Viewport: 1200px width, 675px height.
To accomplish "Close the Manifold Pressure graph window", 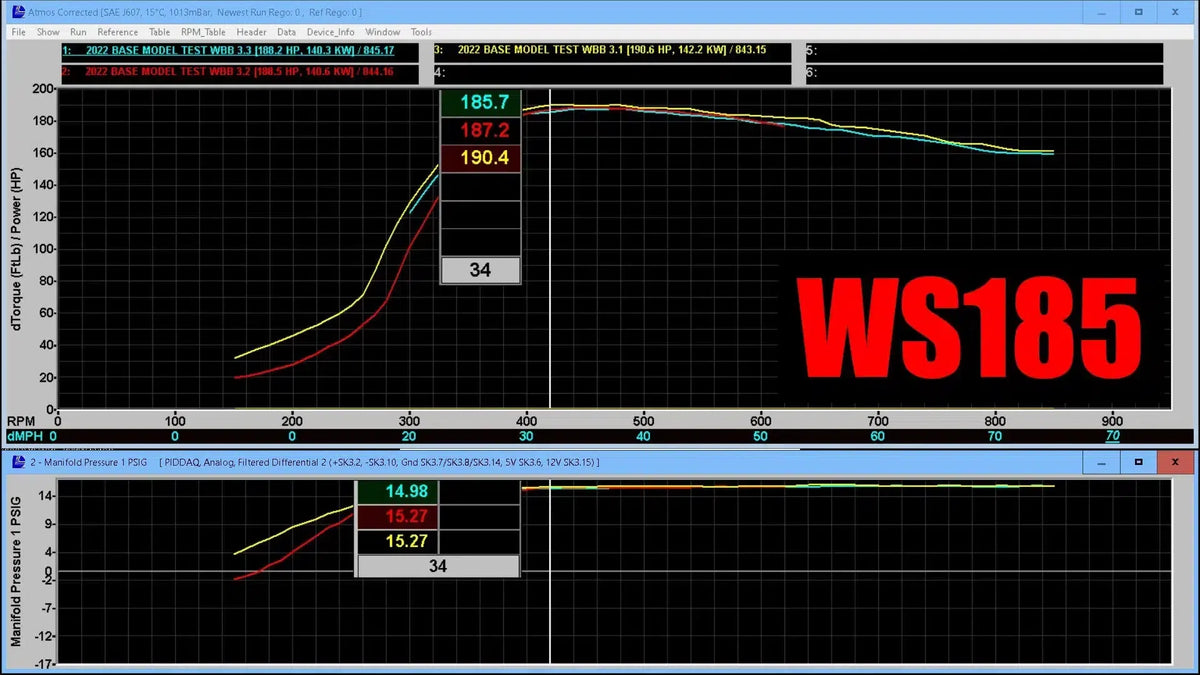I will click(1174, 462).
